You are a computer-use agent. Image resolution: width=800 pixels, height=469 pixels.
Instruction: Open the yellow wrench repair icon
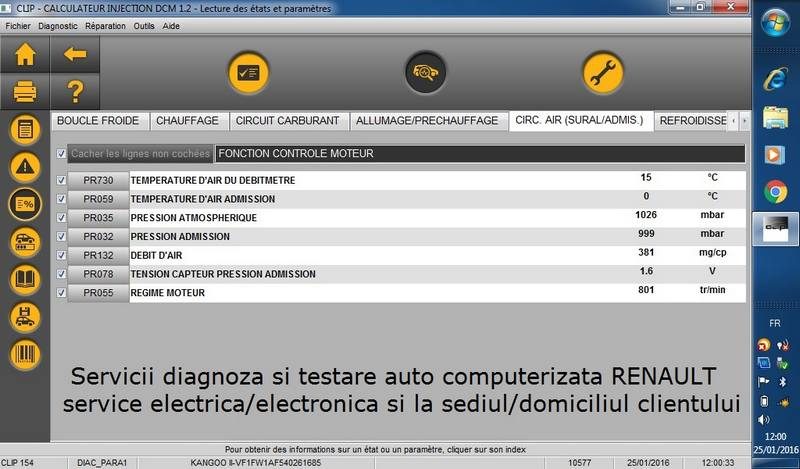603,72
